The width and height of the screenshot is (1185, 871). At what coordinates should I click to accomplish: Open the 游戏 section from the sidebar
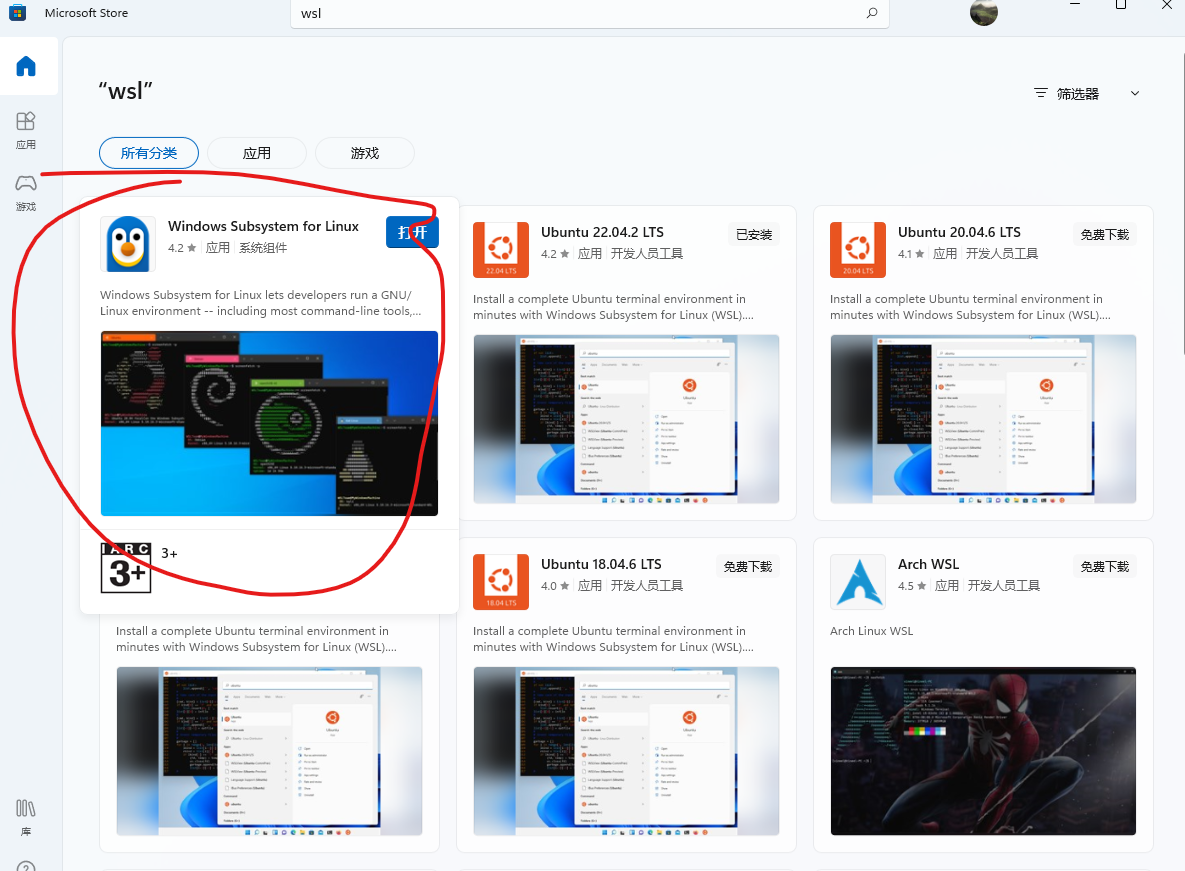27,188
